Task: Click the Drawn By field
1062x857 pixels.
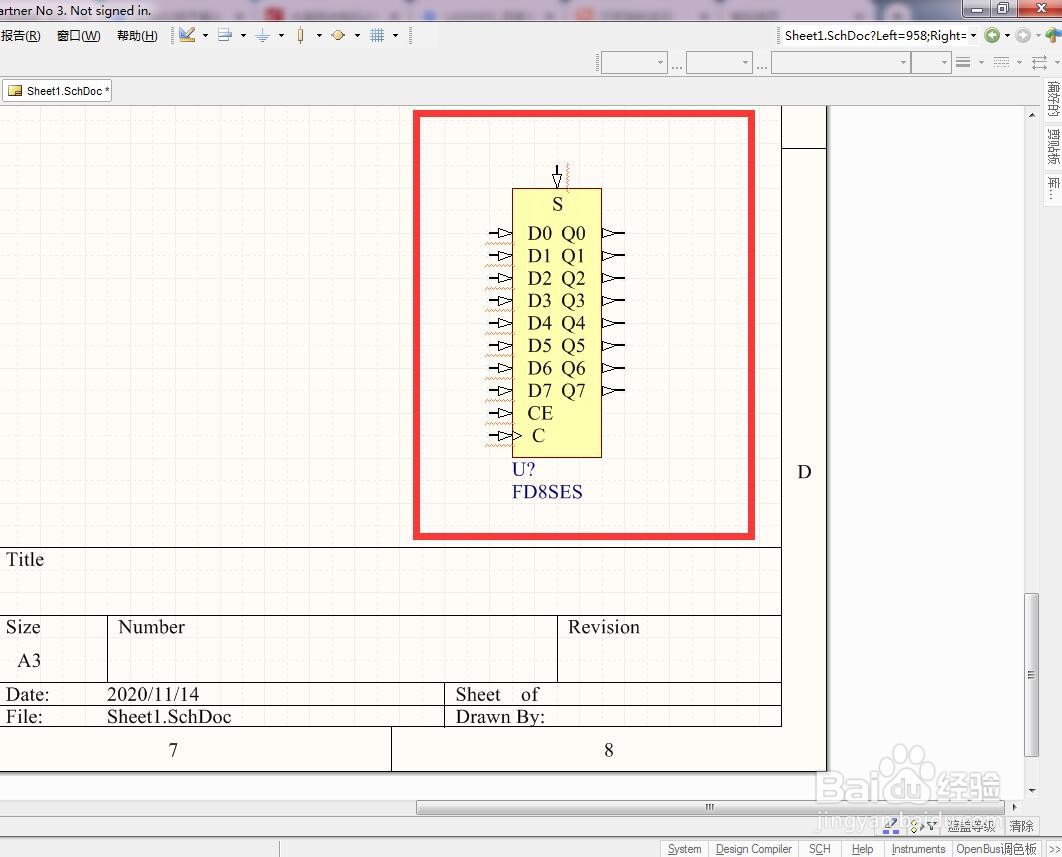Action: click(501, 717)
